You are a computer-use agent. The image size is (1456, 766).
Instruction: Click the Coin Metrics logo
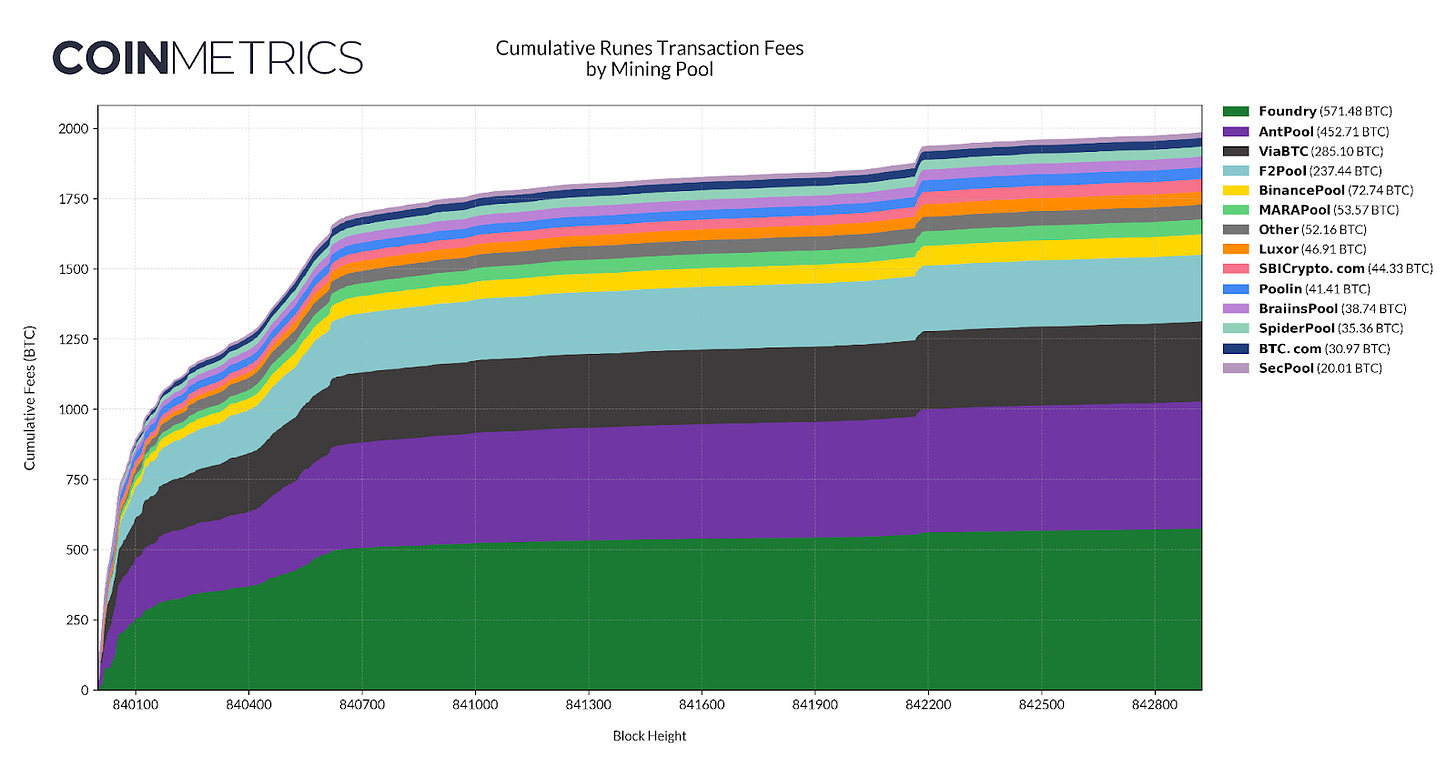[x=207, y=58]
